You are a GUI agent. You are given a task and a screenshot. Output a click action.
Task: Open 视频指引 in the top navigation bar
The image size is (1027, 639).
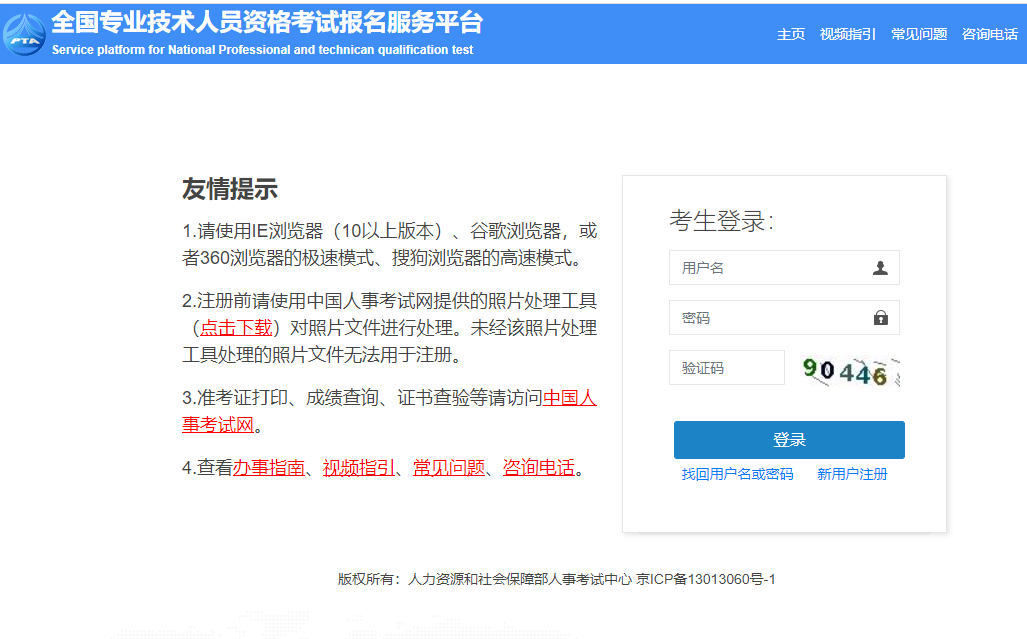point(847,34)
